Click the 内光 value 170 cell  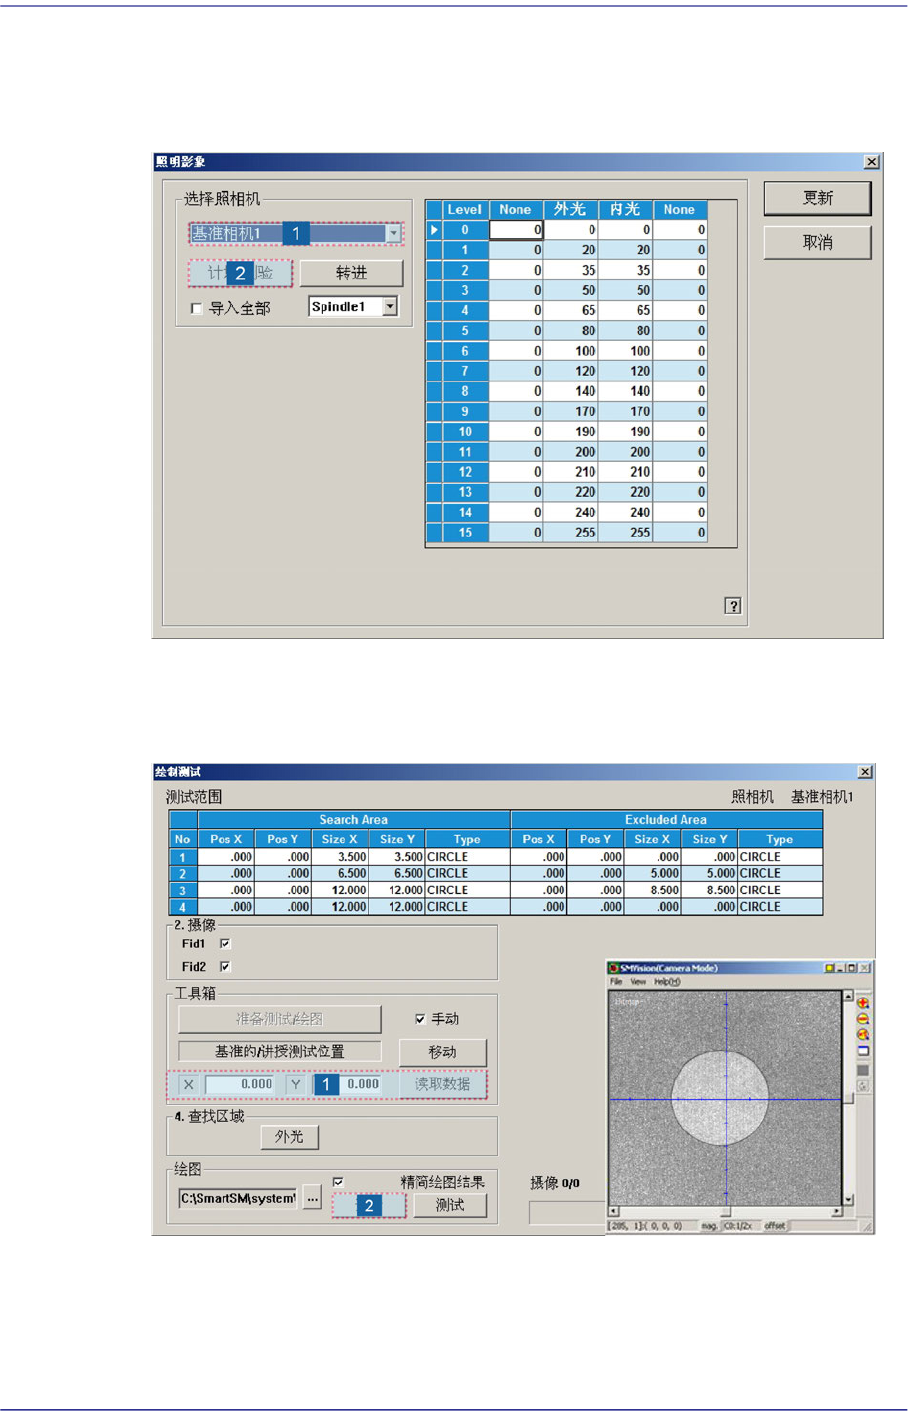625,411
